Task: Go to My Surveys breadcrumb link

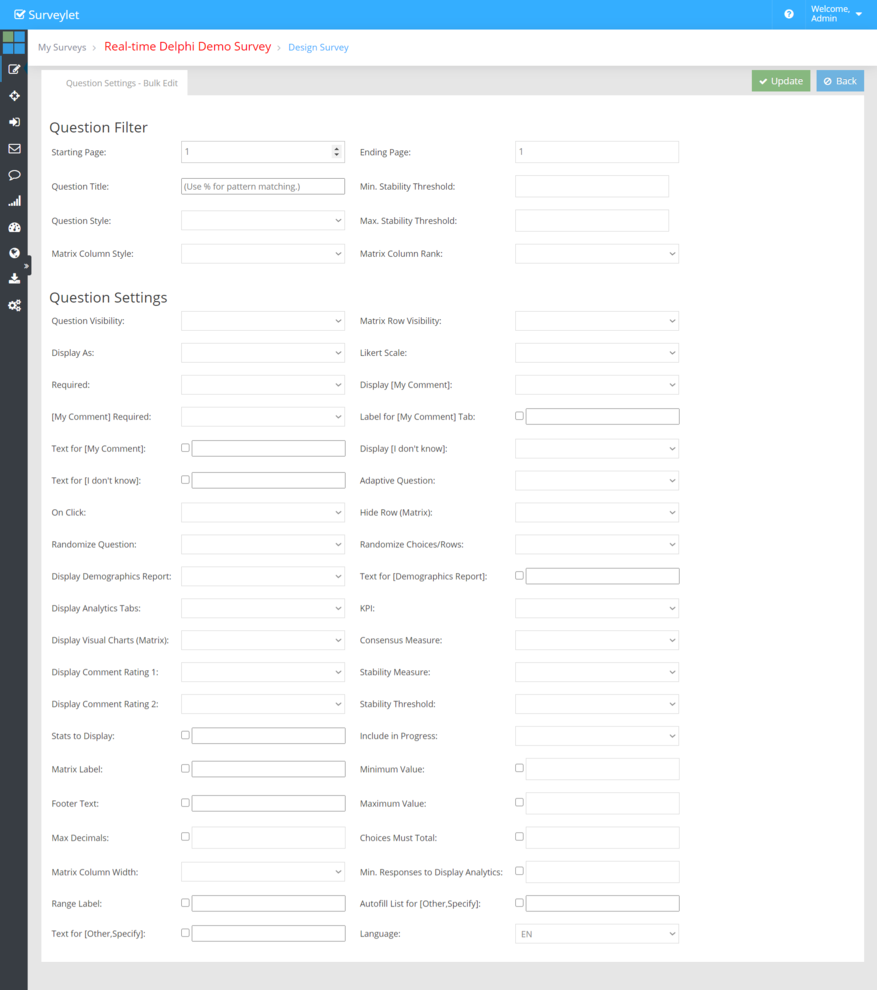Action: [62, 47]
